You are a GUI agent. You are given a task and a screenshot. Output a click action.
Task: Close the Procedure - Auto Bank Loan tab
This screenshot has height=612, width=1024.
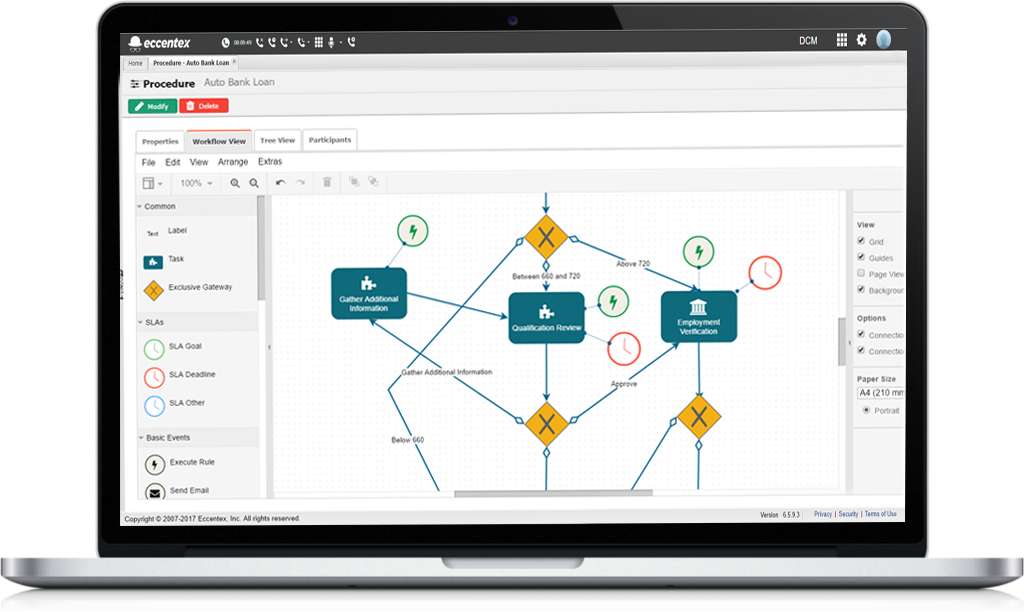coord(234,61)
